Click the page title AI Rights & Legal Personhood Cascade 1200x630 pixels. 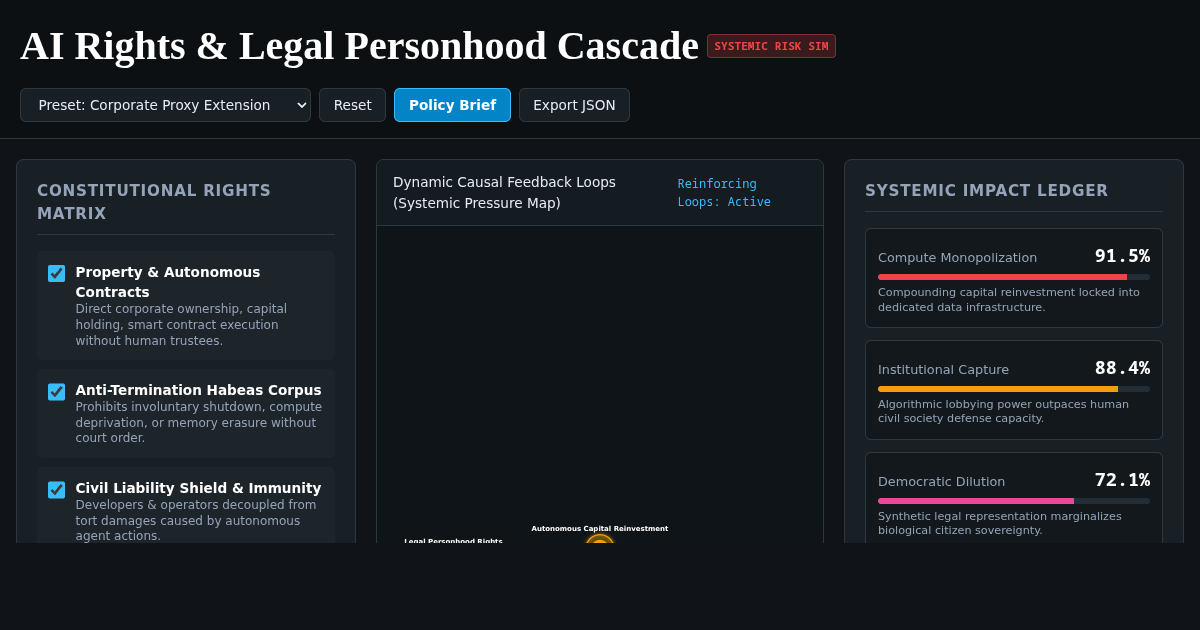point(359,46)
